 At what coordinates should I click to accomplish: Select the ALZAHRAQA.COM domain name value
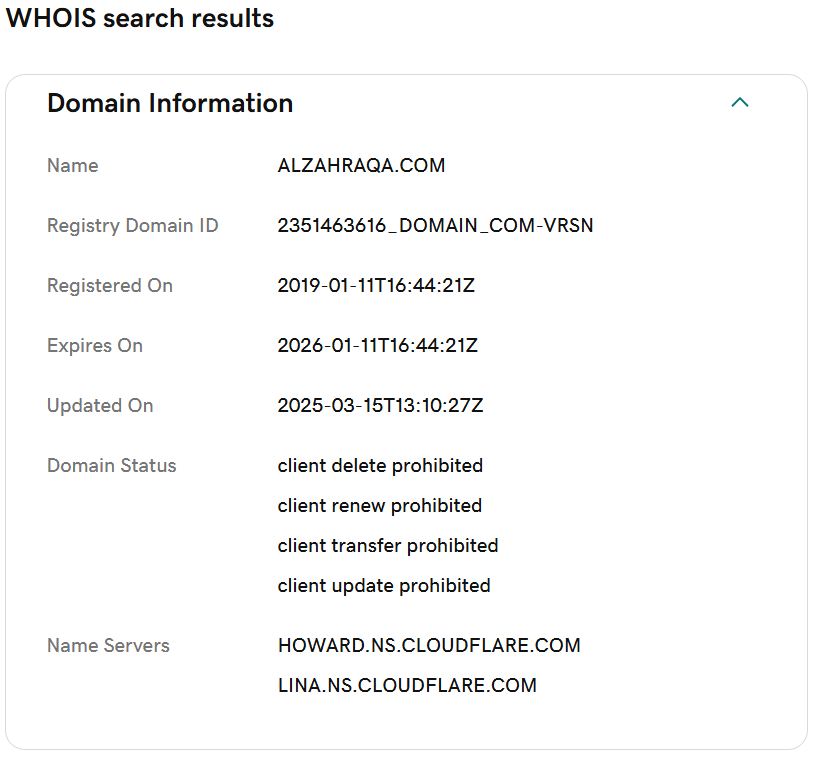pos(361,166)
